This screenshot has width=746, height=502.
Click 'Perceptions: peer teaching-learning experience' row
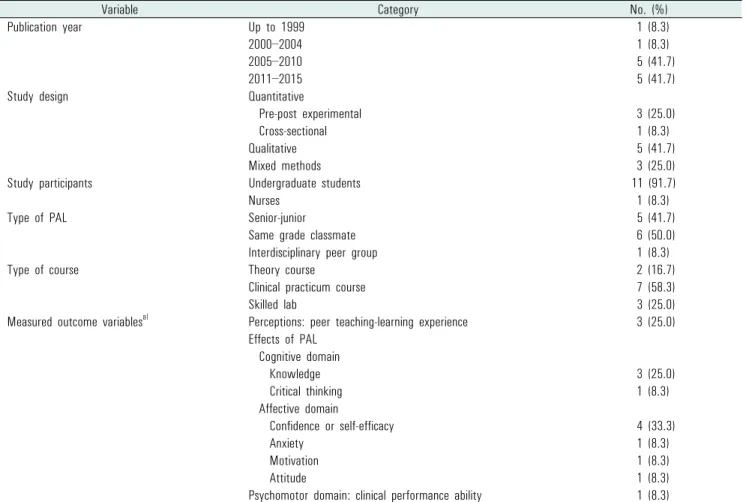358,322
